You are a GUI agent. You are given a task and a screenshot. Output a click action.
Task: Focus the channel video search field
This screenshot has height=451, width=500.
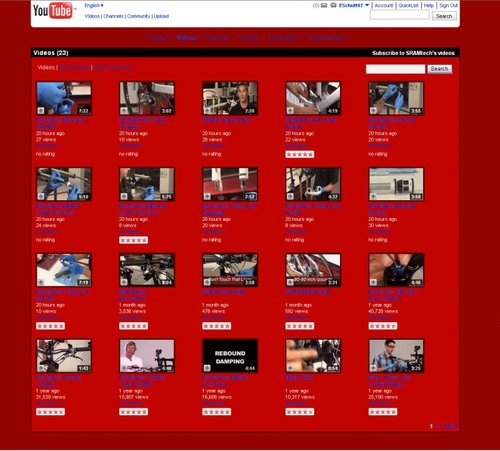coord(395,69)
